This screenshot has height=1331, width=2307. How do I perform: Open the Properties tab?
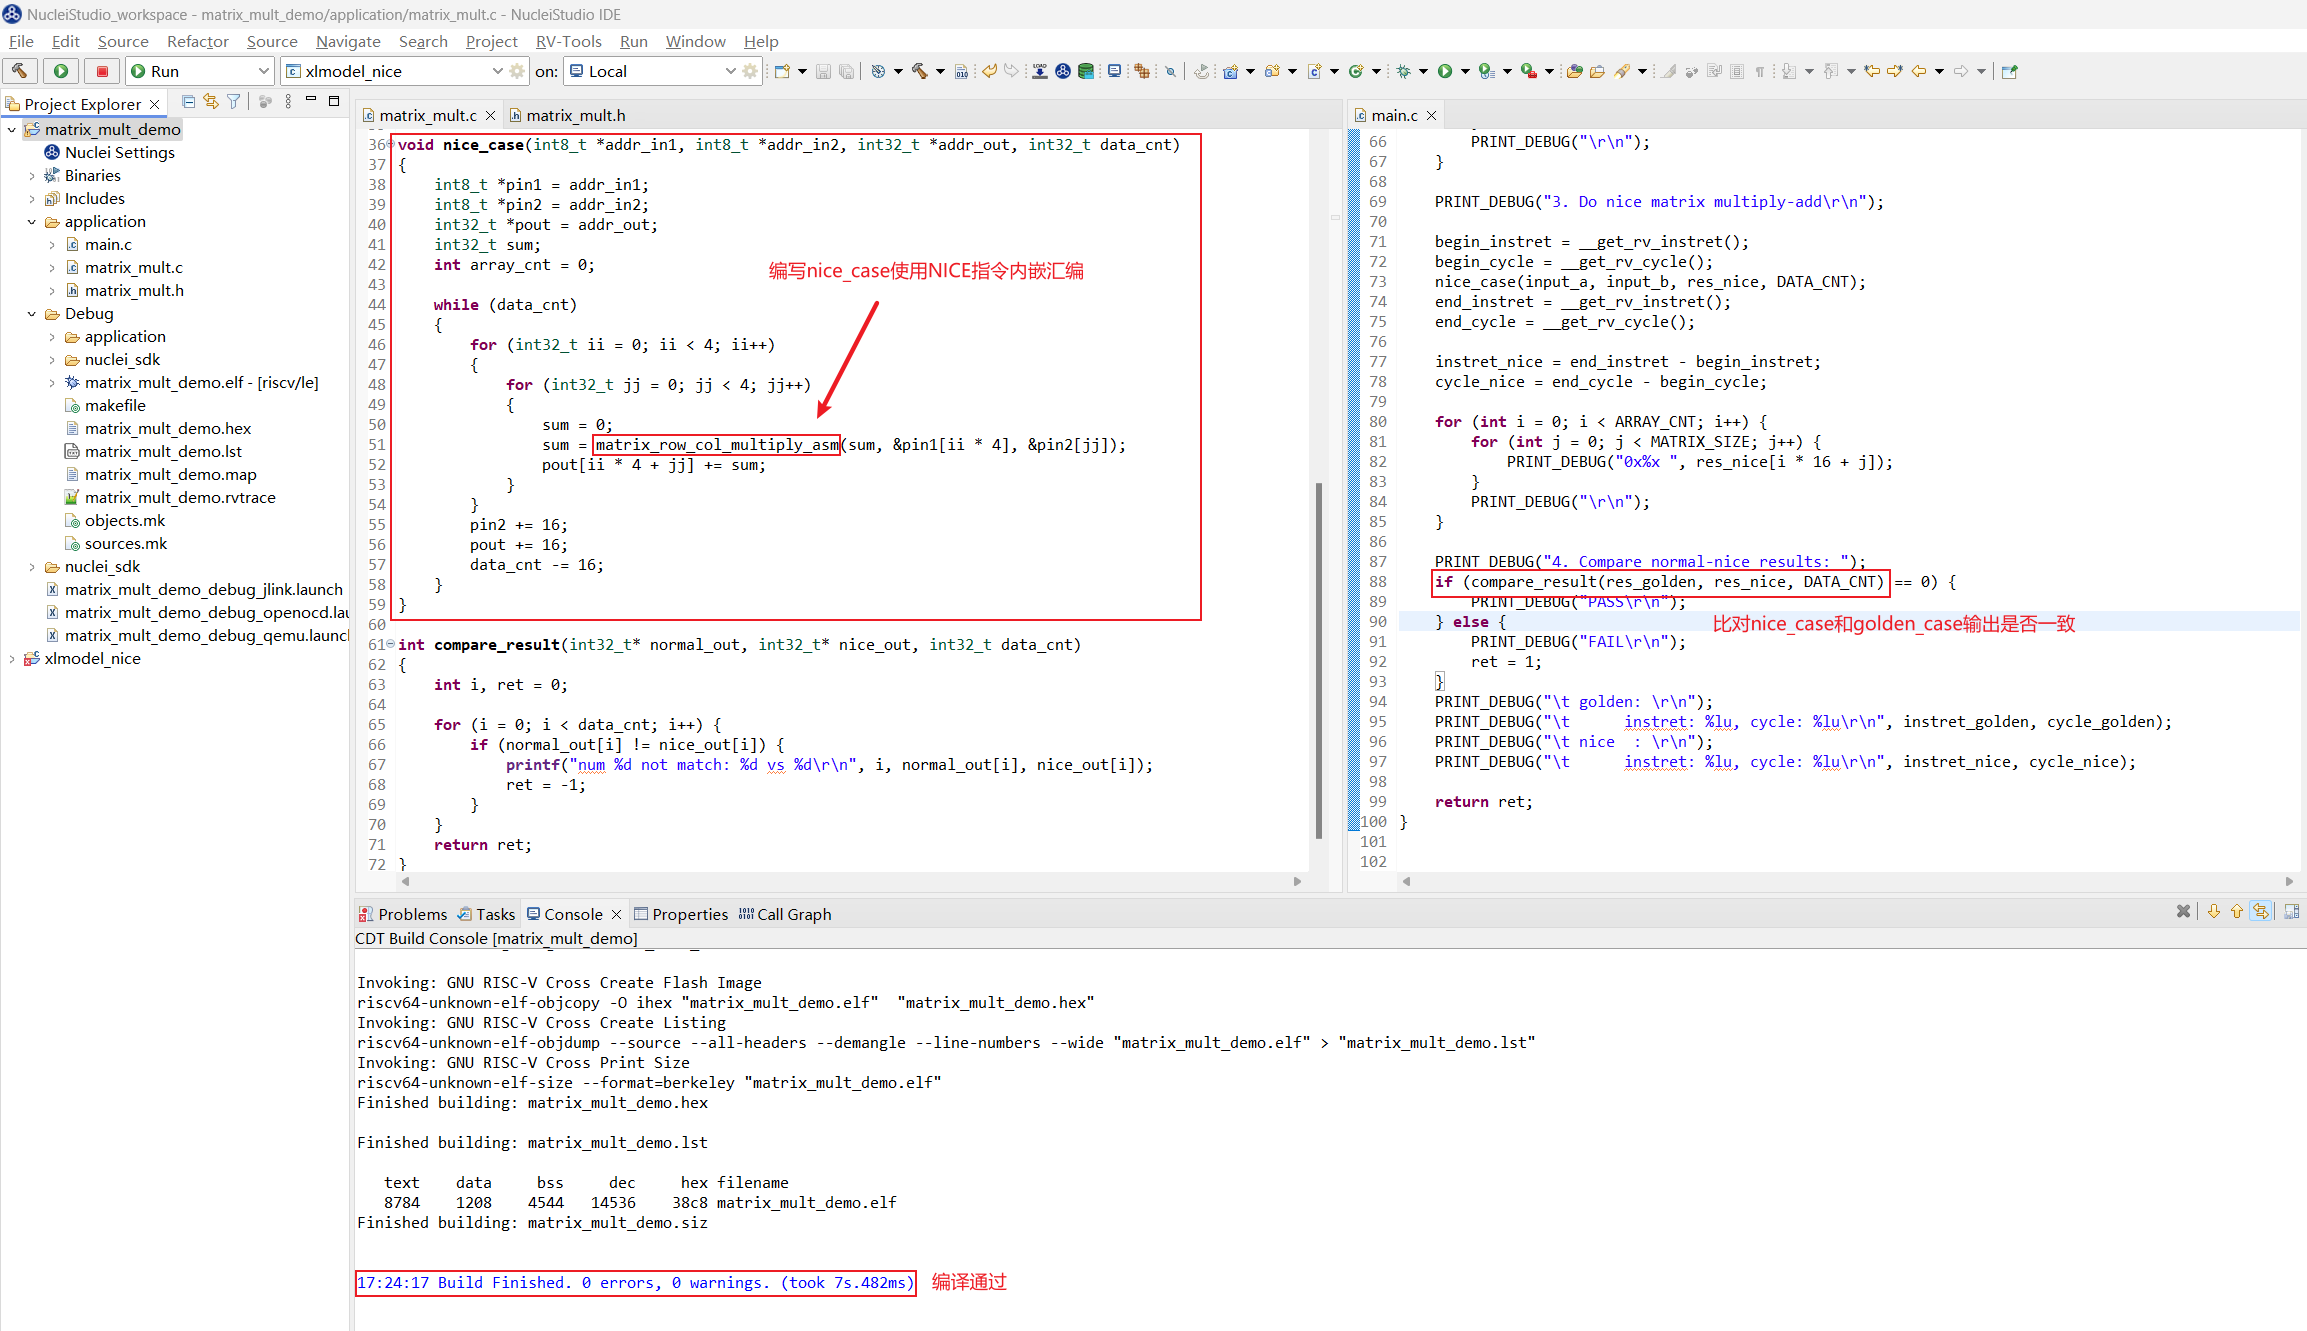click(x=681, y=914)
